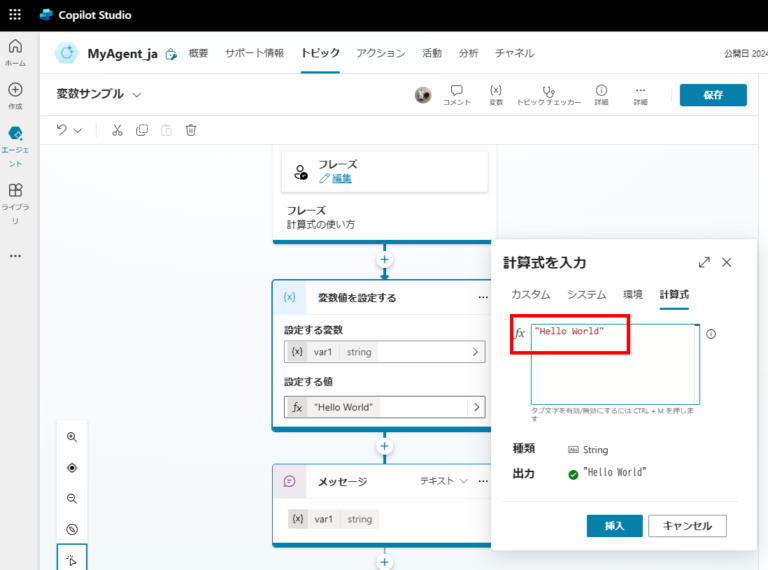The image size is (768, 570).
Task: Click the 挿入 insert button
Action: [613, 525]
